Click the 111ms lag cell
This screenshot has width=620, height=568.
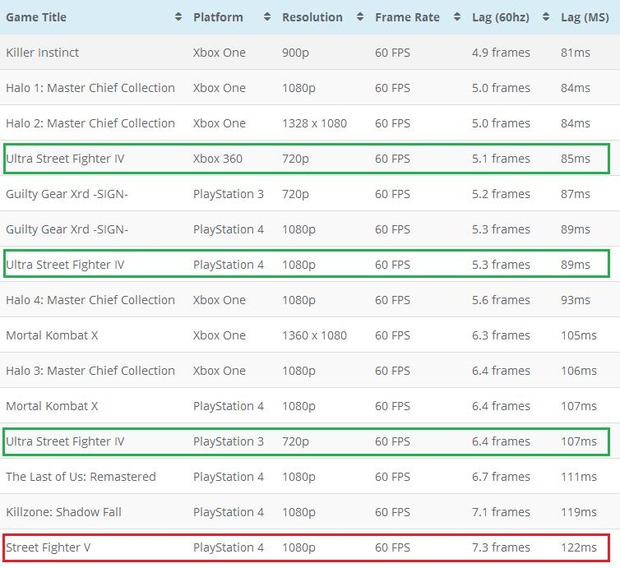point(578,477)
